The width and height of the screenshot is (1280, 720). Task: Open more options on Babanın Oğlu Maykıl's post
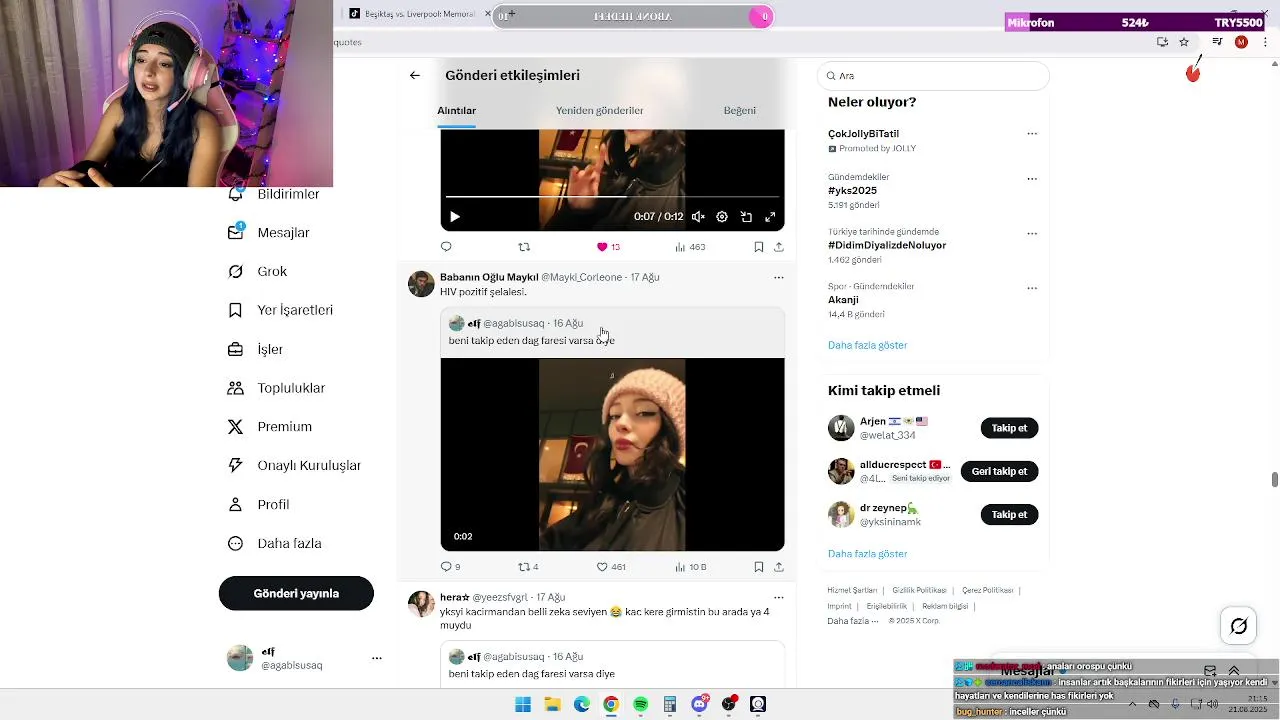tap(779, 278)
